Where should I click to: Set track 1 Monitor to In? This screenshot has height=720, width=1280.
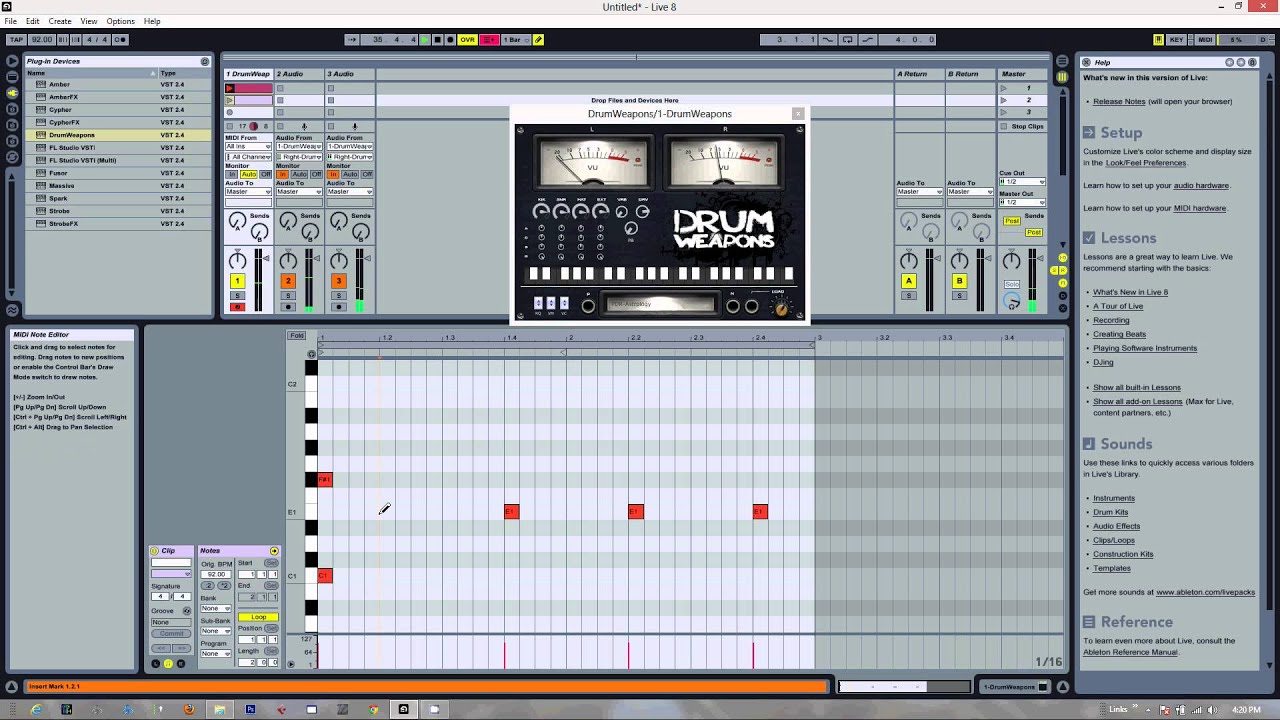tap(231, 174)
